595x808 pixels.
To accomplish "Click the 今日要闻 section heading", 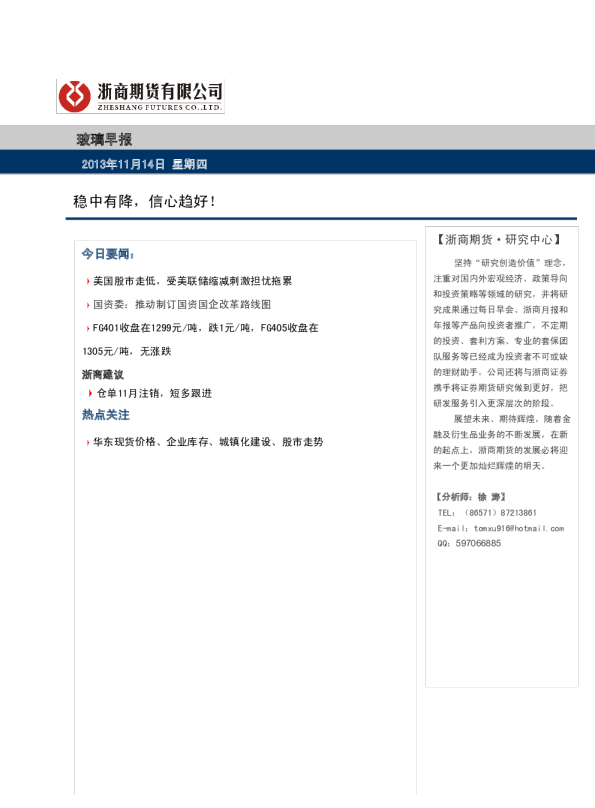I will (x=108, y=254).
